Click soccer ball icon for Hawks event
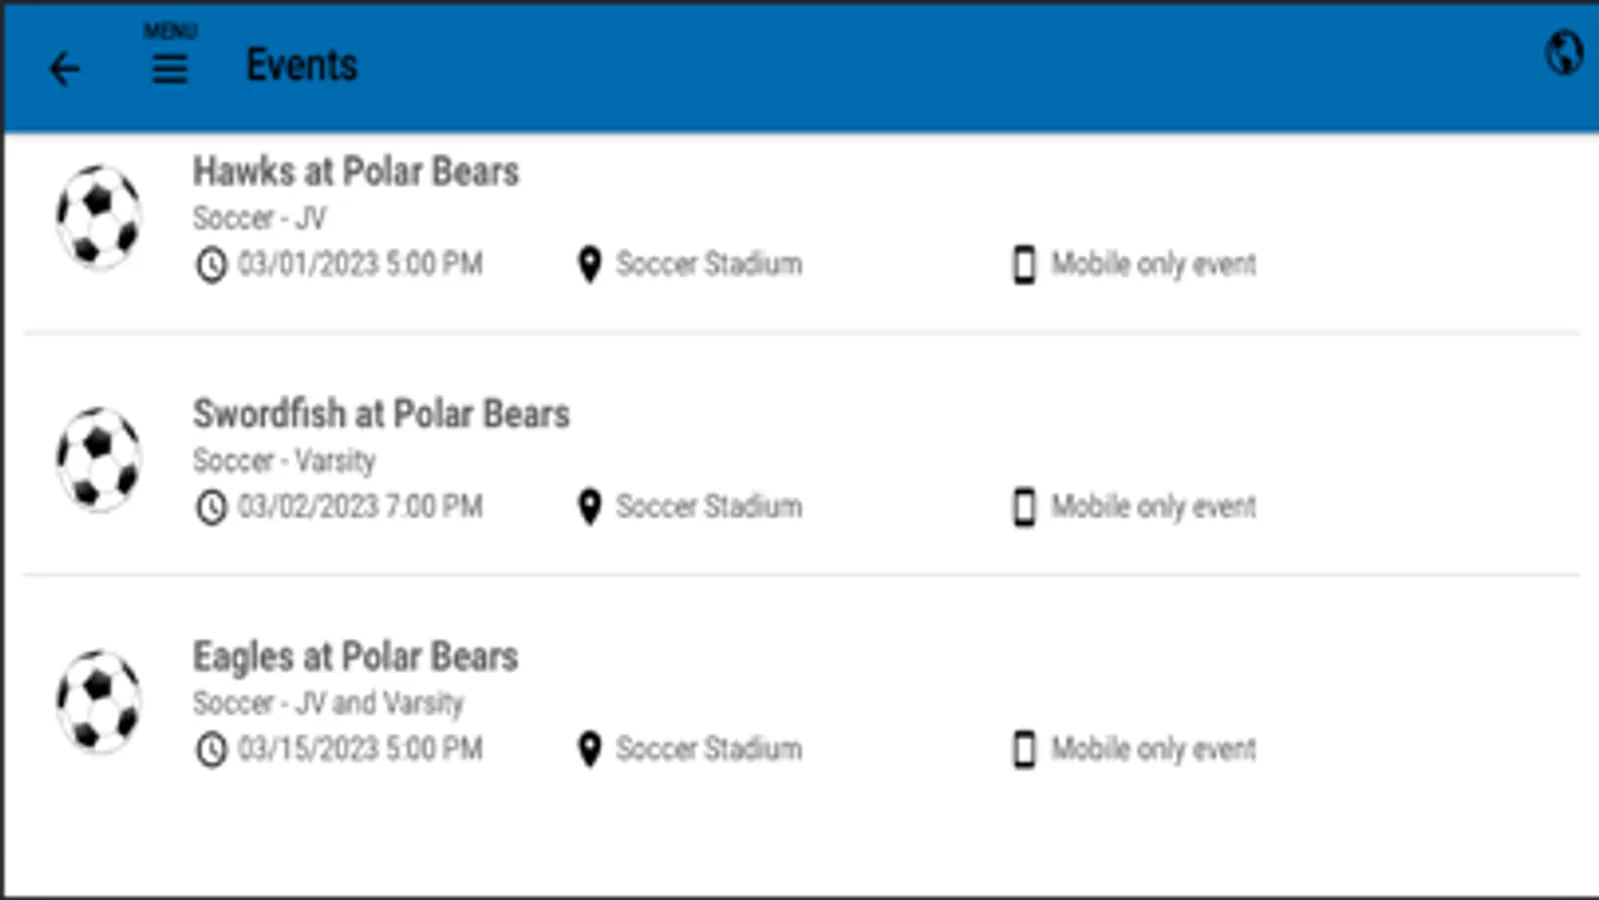Image resolution: width=1599 pixels, height=900 pixels. 98,217
